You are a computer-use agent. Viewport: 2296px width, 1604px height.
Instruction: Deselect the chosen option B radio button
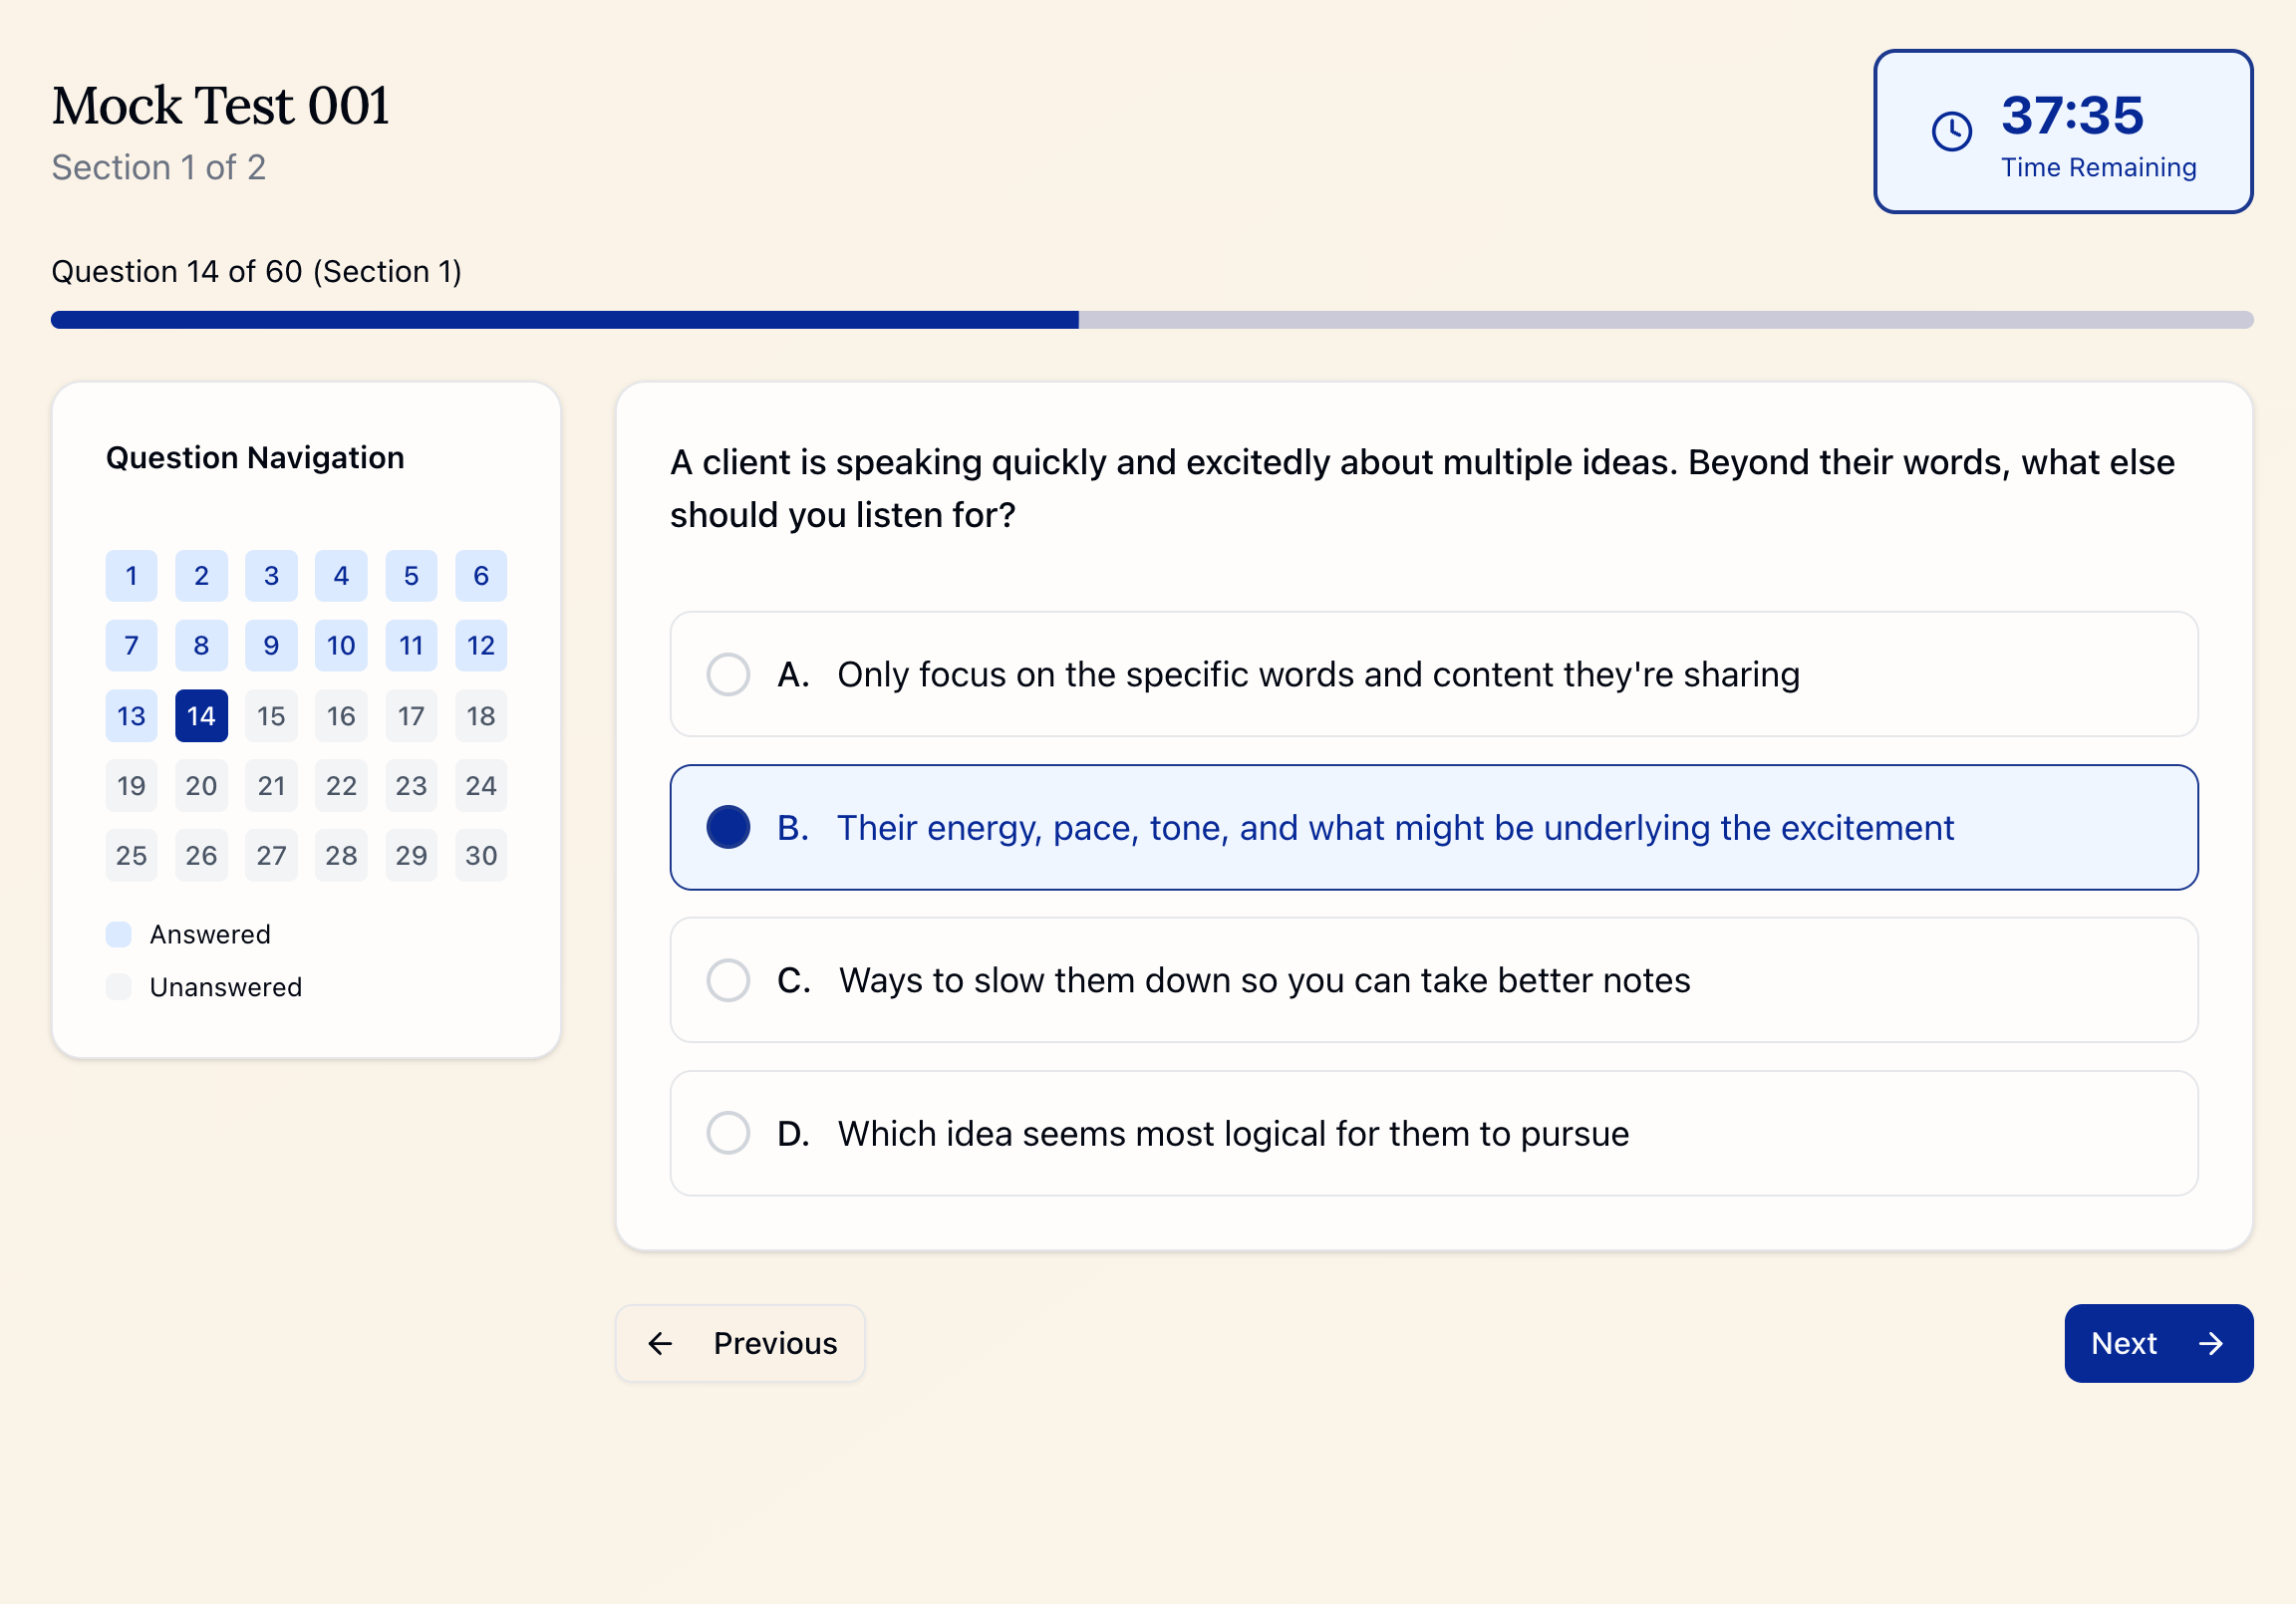coord(728,827)
